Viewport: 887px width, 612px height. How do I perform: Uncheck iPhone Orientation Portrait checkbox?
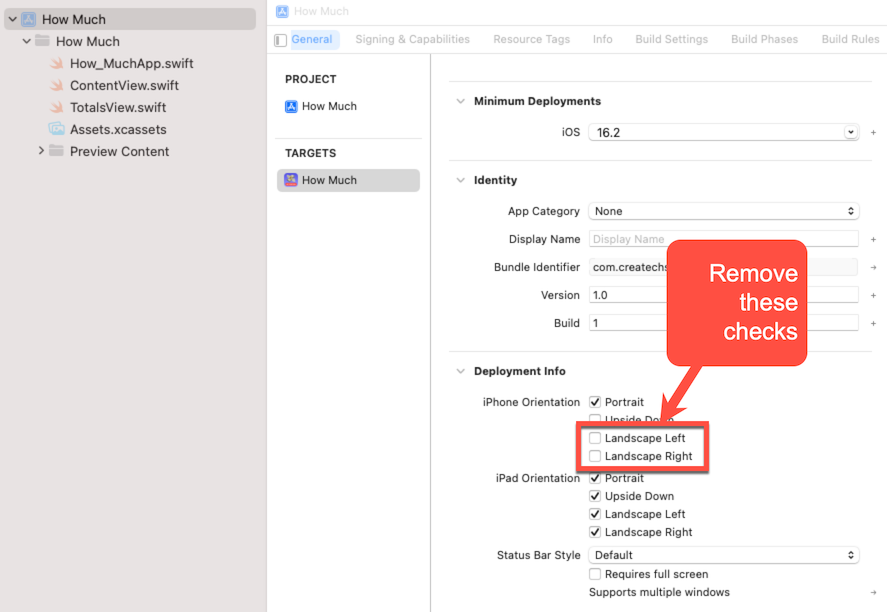tap(595, 402)
